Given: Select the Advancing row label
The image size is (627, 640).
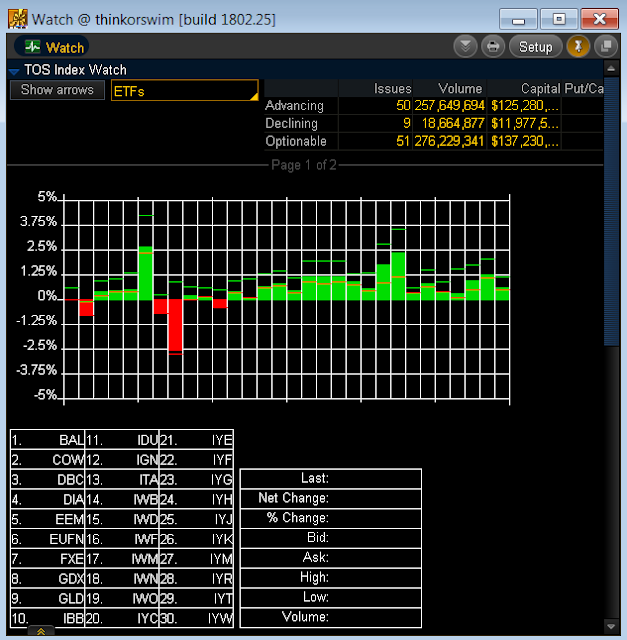Looking at the screenshot, I should click(294, 106).
